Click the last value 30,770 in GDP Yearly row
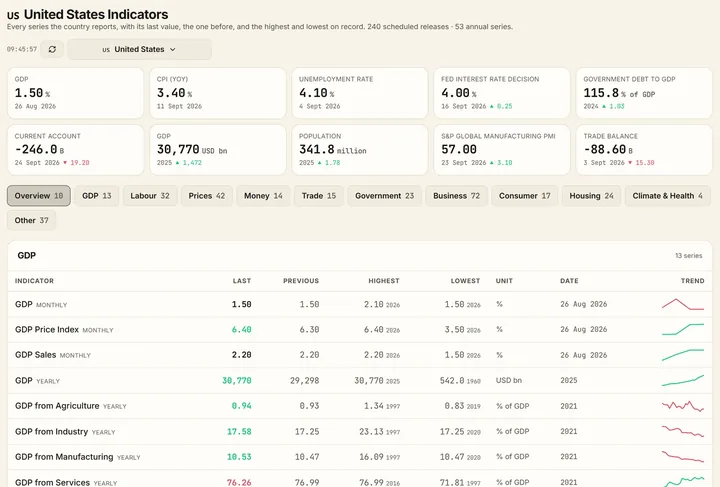The image size is (720, 487). click(236, 381)
